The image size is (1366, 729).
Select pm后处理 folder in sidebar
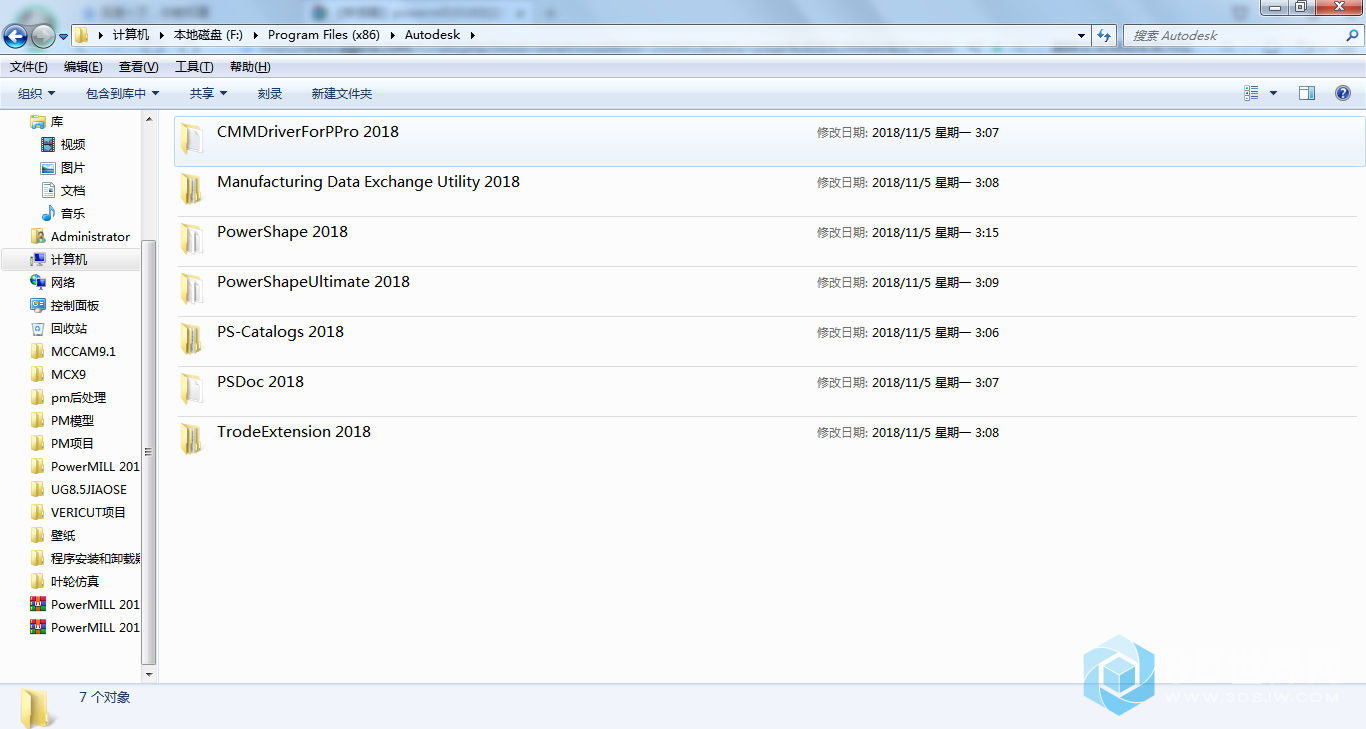point(78,397)
